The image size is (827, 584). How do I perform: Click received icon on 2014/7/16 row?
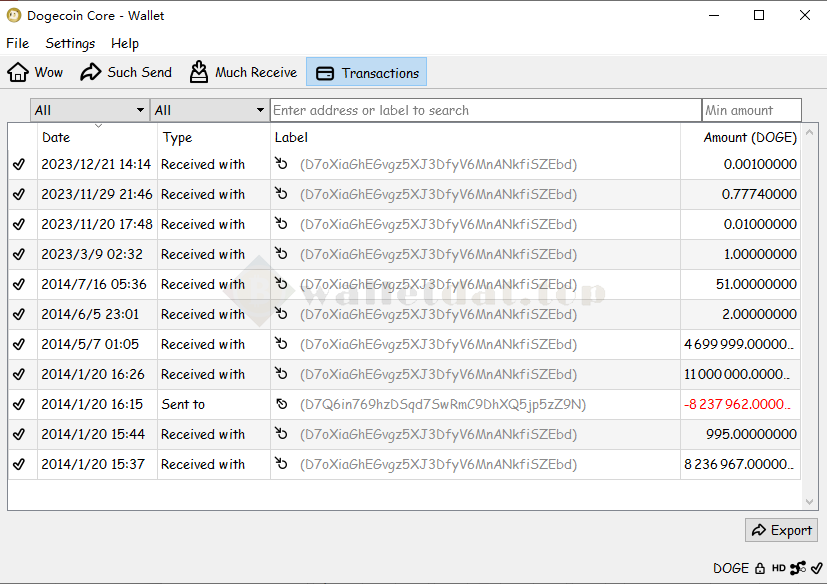(282, 284)
